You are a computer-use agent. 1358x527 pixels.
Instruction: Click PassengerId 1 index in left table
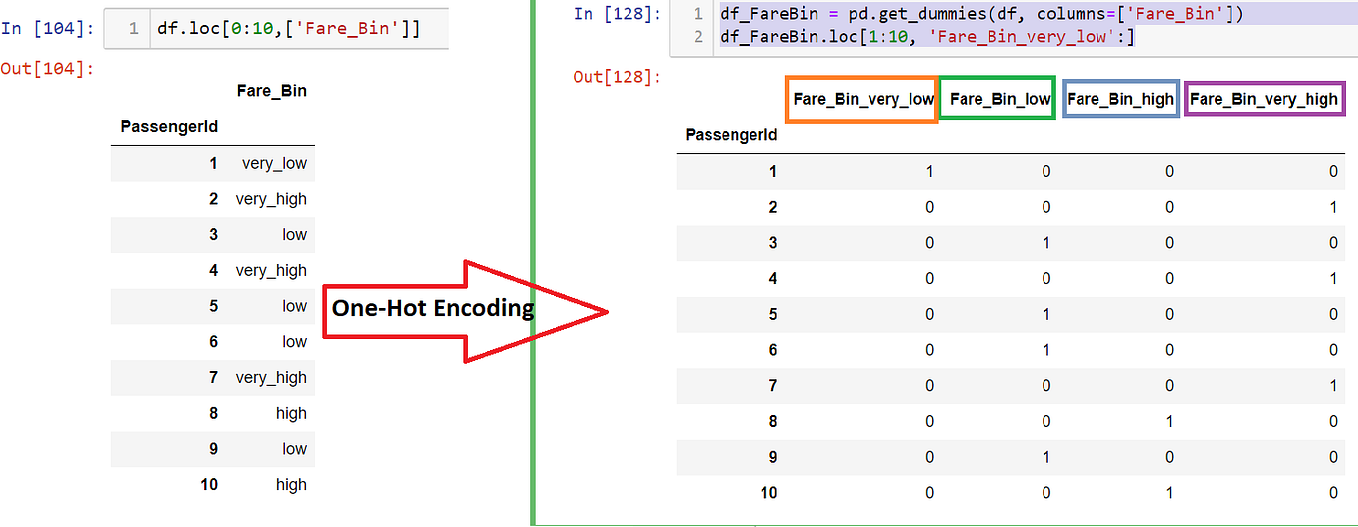coord(213,163)
